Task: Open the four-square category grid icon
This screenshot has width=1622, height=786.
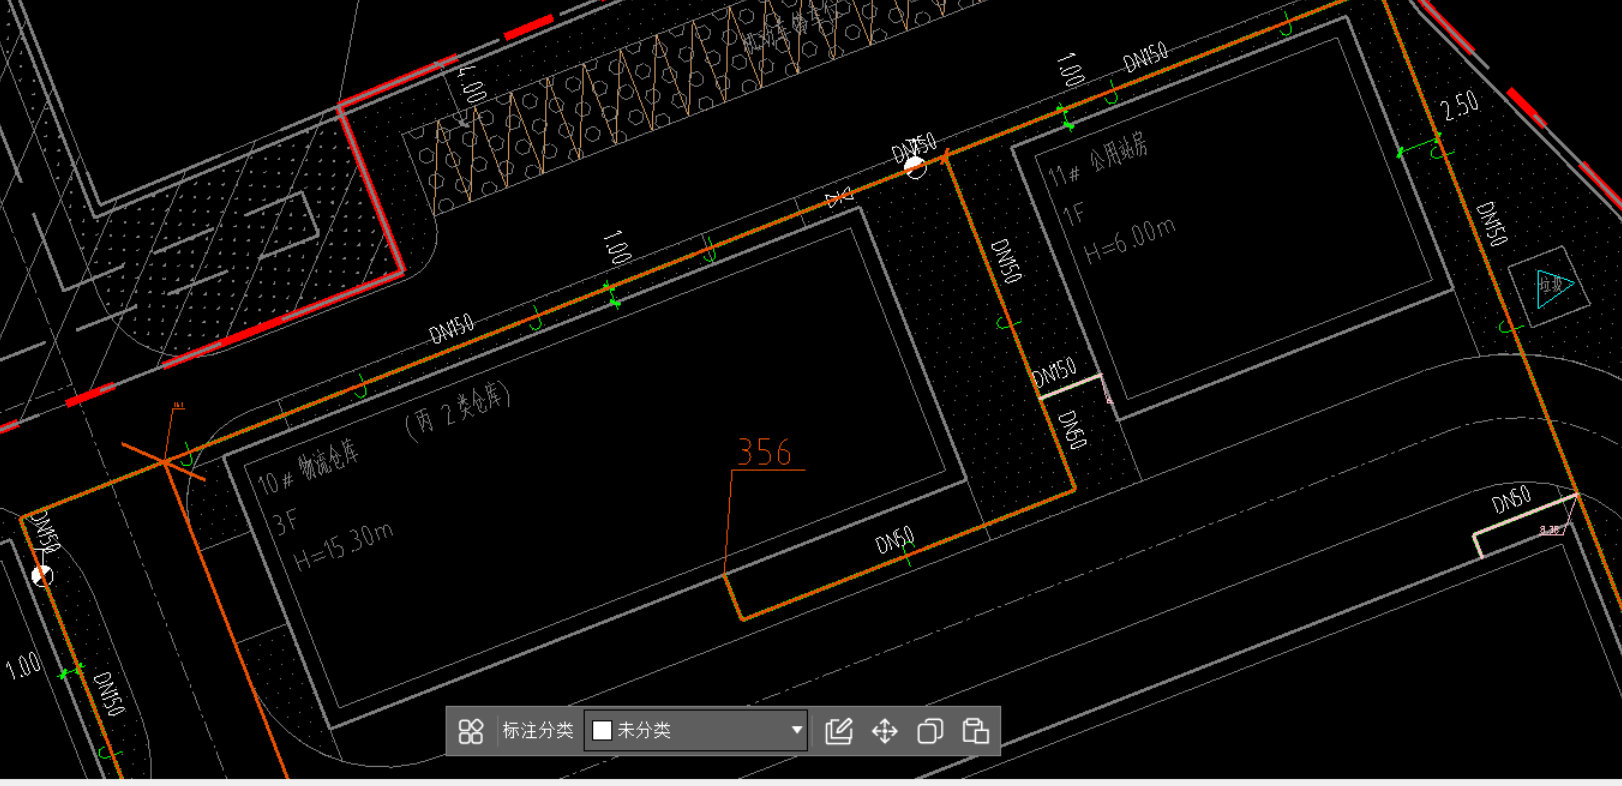Action: tap(471, 731)
